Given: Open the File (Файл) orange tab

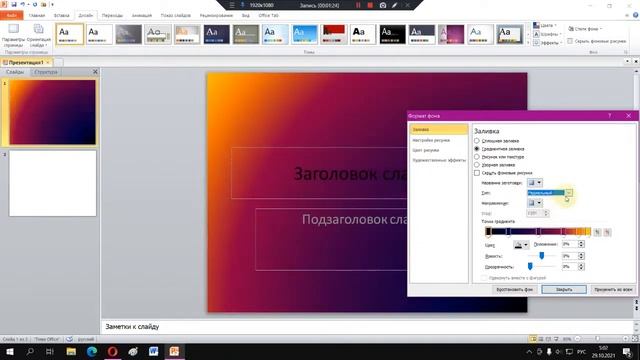Looking at the screenshot, I should (11, 16).
